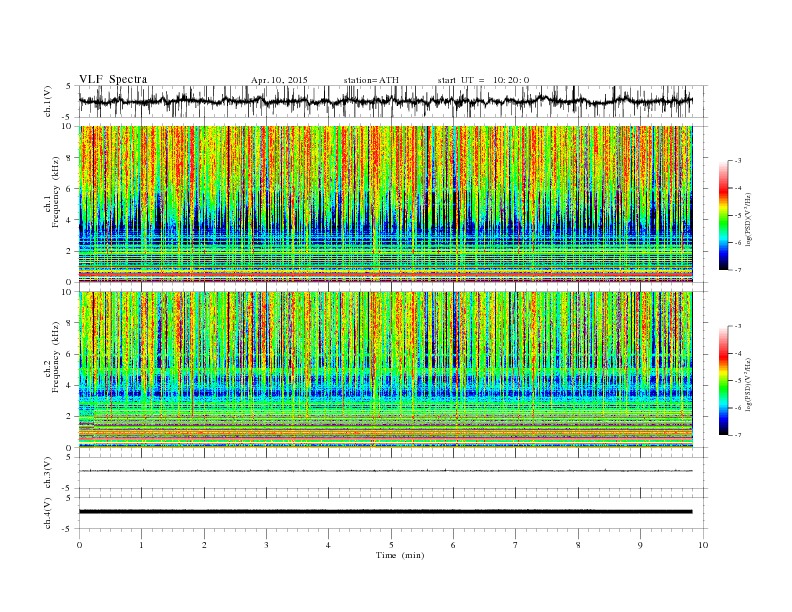Click the "Time (min)" x-axis label
This screenshot has height=612, width=792.
click(x=400, y=555)
